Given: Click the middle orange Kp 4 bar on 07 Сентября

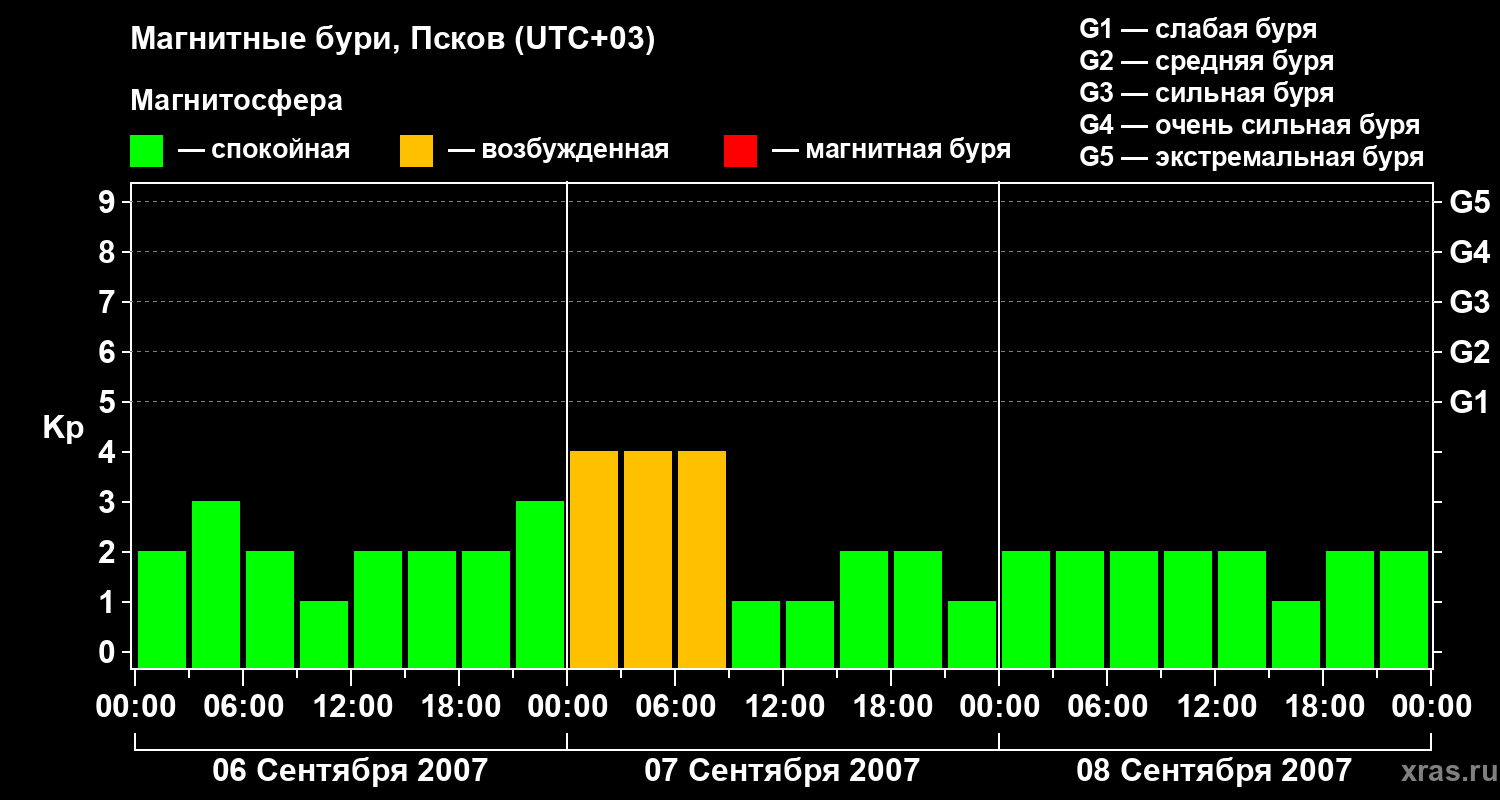Looking at the screenshot, I should coord(648,560).
